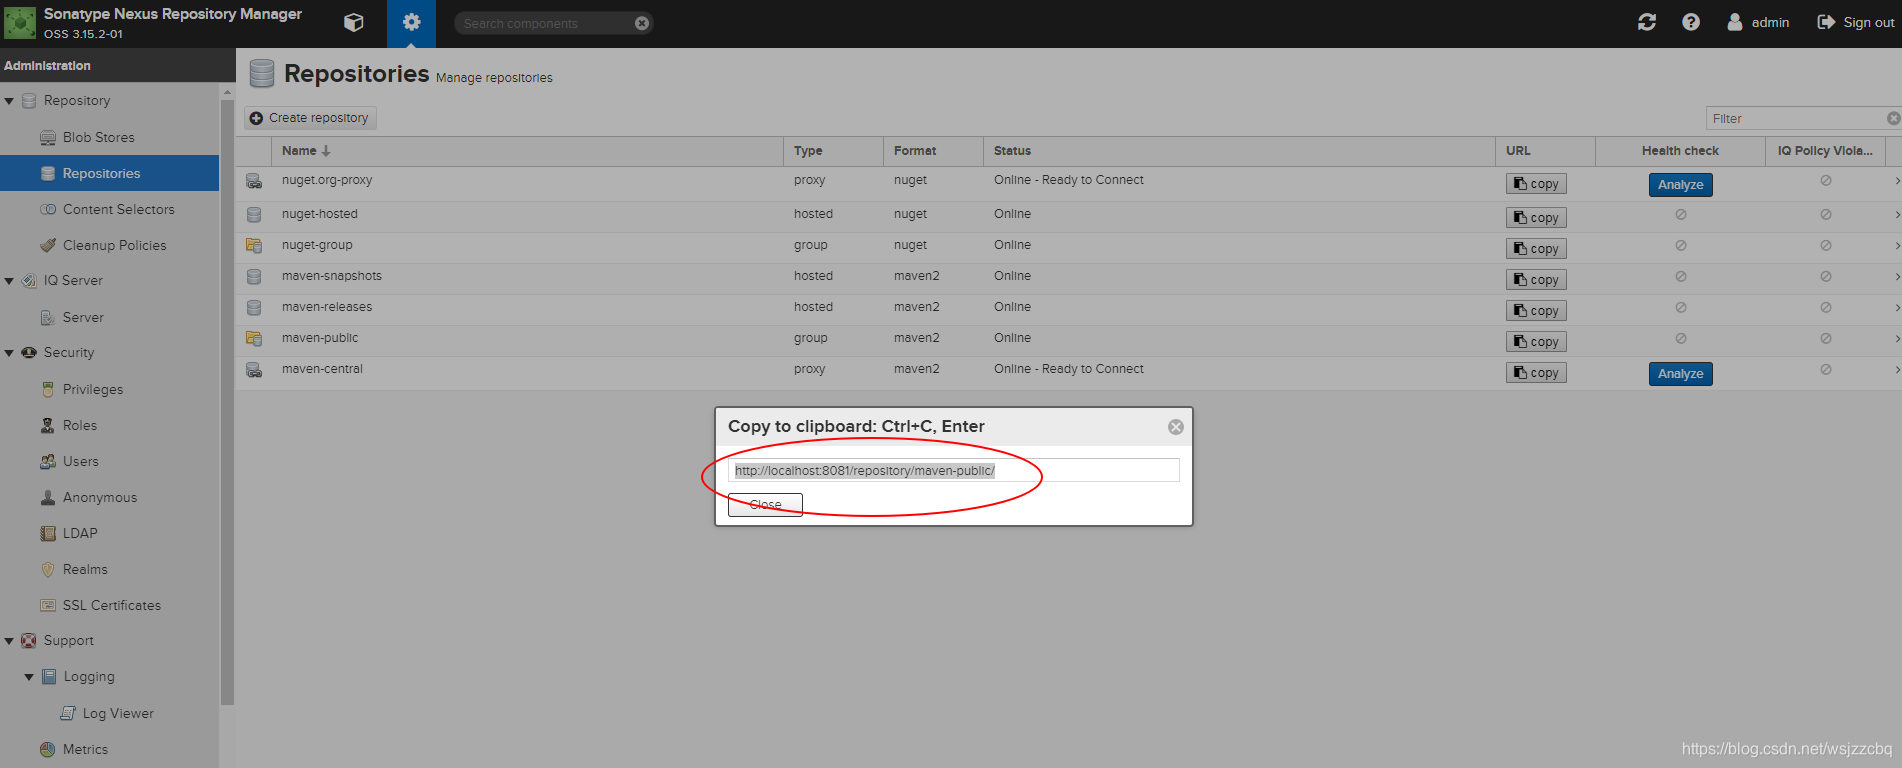The image size is (1902, 768).
Task: Clear the Search components field
Action: click(x=642, y=23)
